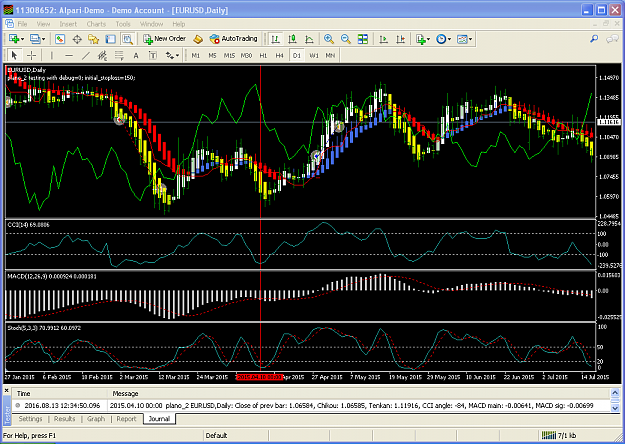Open the tile windows icon
Viewport: 625px width, 444px height.
363,39
